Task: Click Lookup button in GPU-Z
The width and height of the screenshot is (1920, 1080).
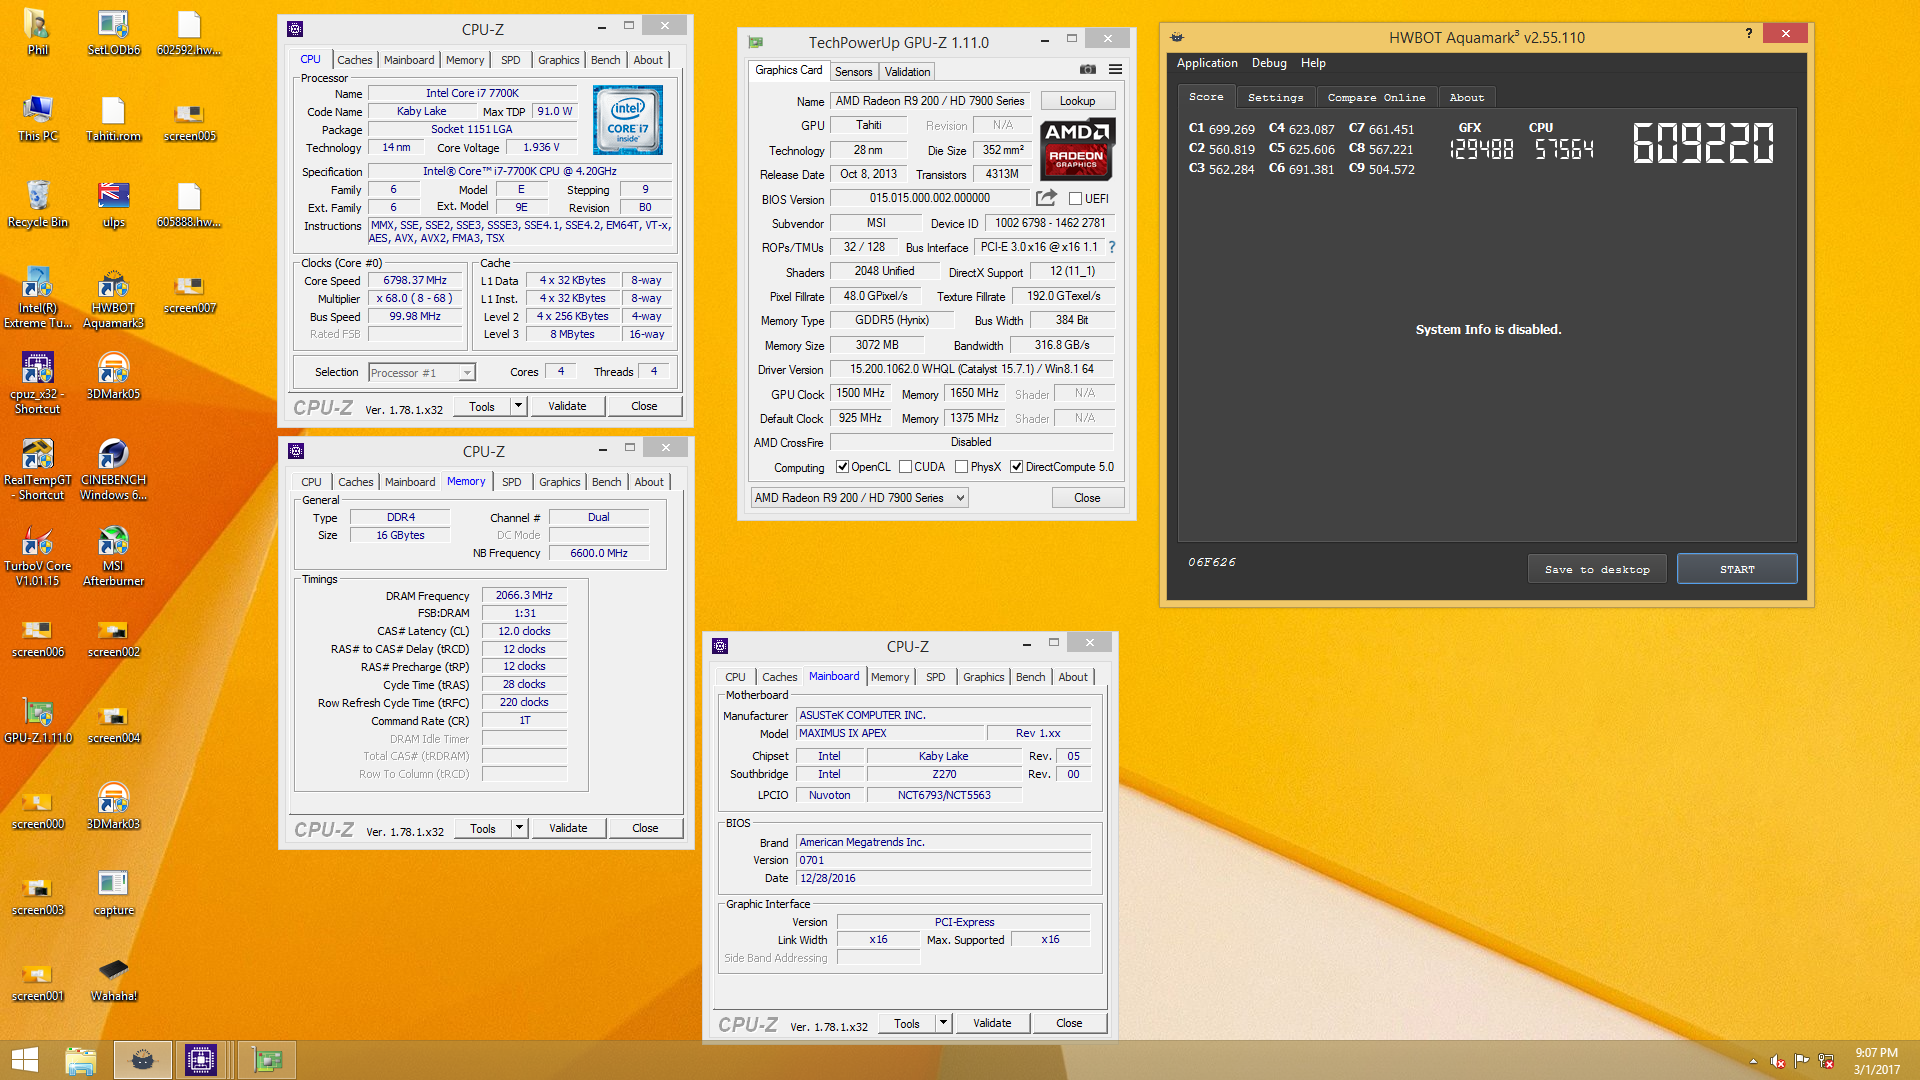Action: [1077, 101]
